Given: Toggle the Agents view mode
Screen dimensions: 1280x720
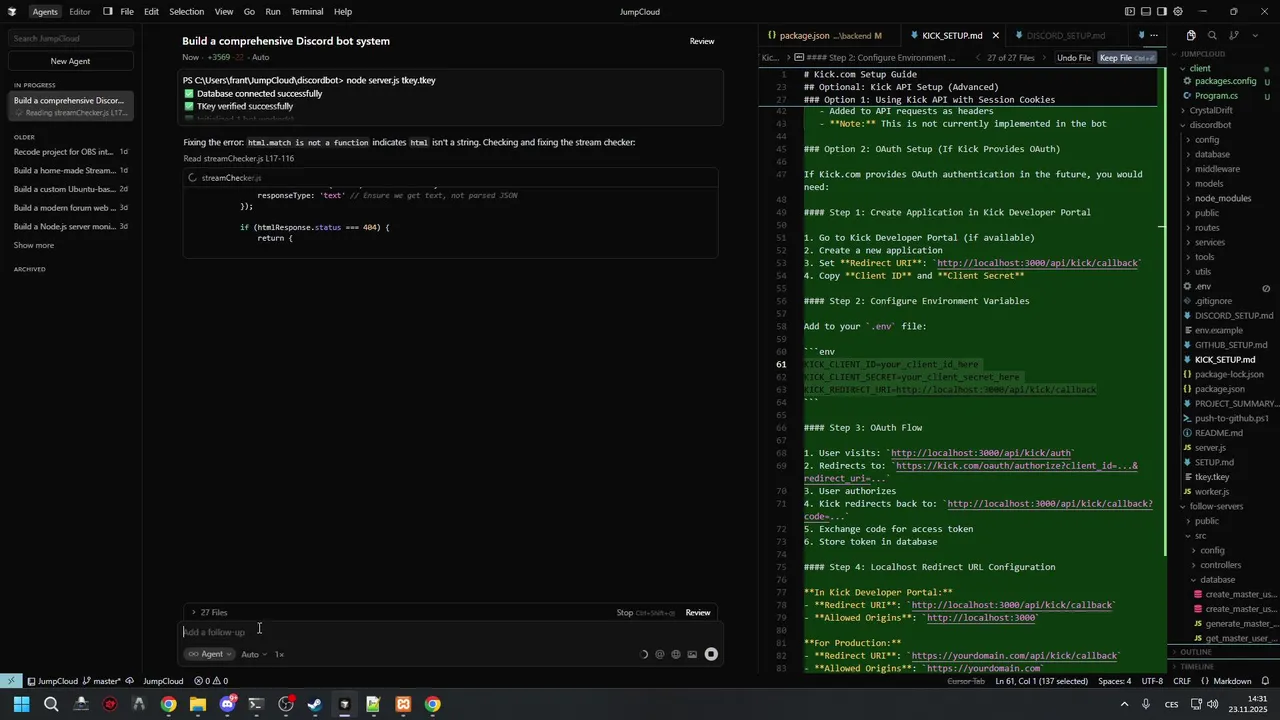Looking at the screenshot, I should tap(45, 12).
